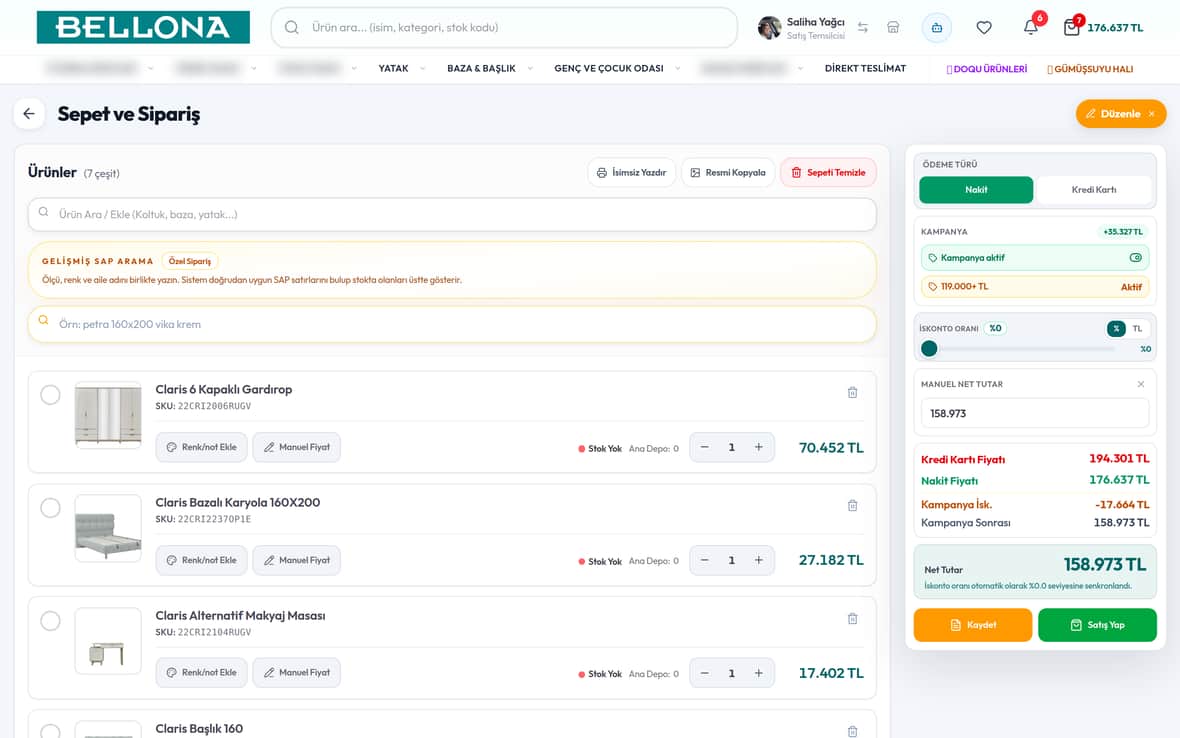Click the robot assistant icon
Screen dimensions: 1180x738
coord(937,28)
